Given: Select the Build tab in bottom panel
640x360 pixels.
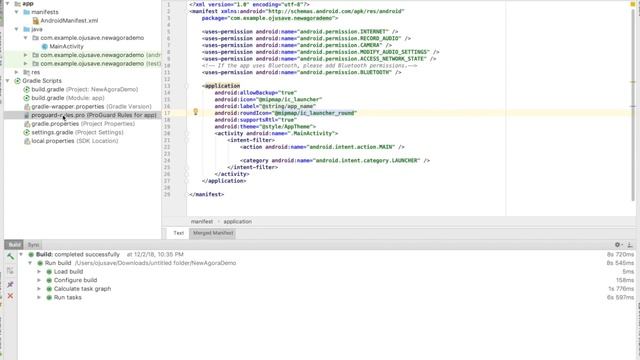Looking at the screenshot, I should click(x=14, y=244).
